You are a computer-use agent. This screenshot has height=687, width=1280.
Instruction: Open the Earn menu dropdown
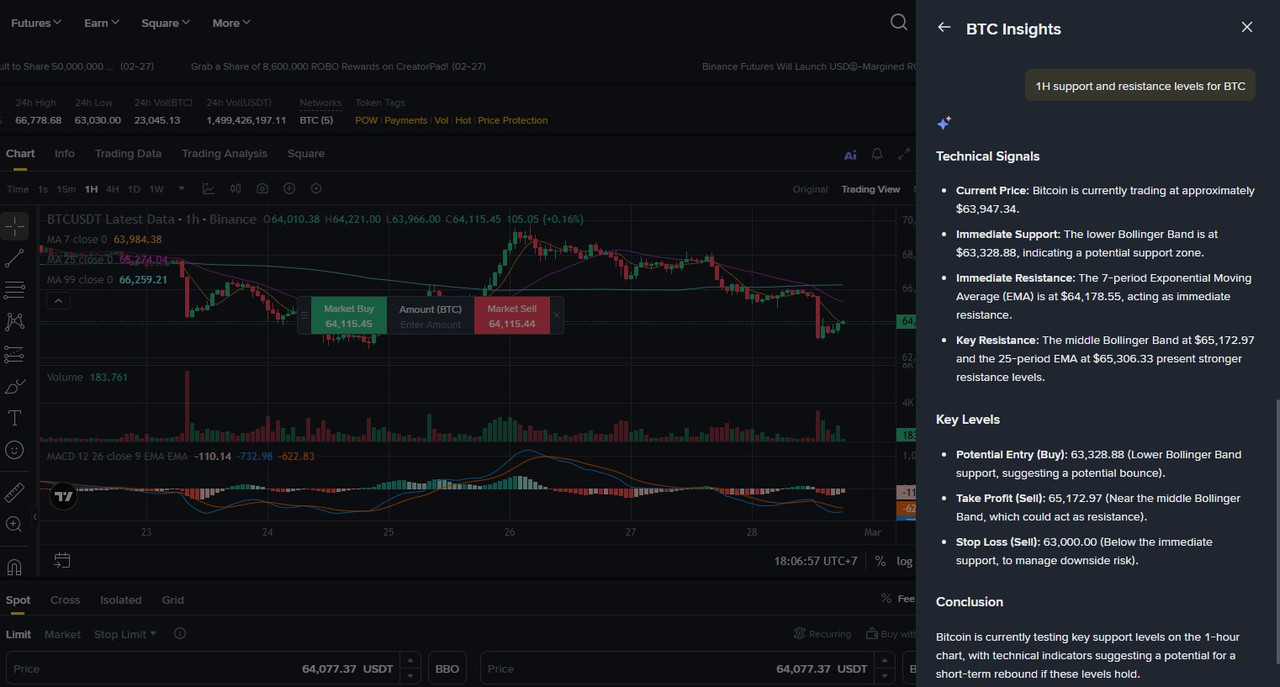point(102,22)
